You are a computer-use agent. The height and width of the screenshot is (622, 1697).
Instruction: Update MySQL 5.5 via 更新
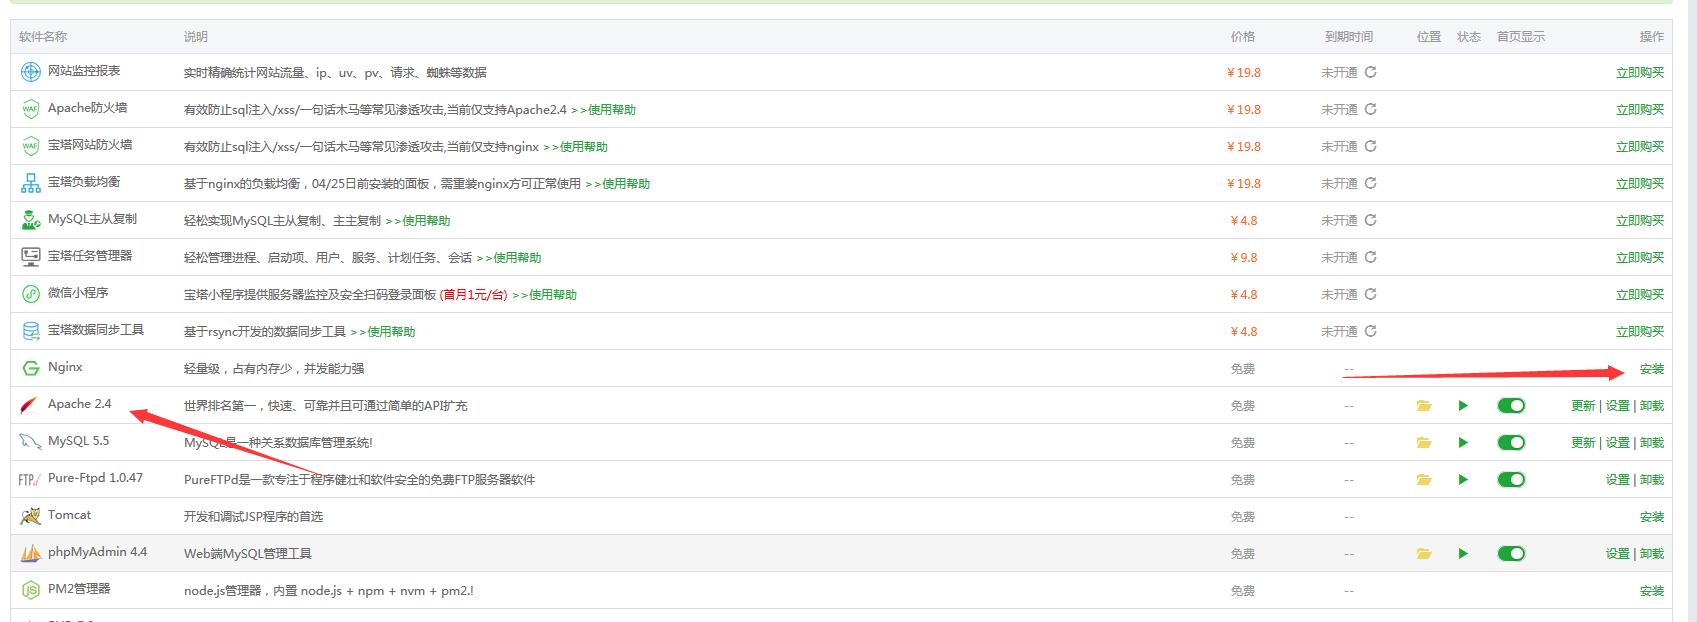click(x=1583, y=443)
